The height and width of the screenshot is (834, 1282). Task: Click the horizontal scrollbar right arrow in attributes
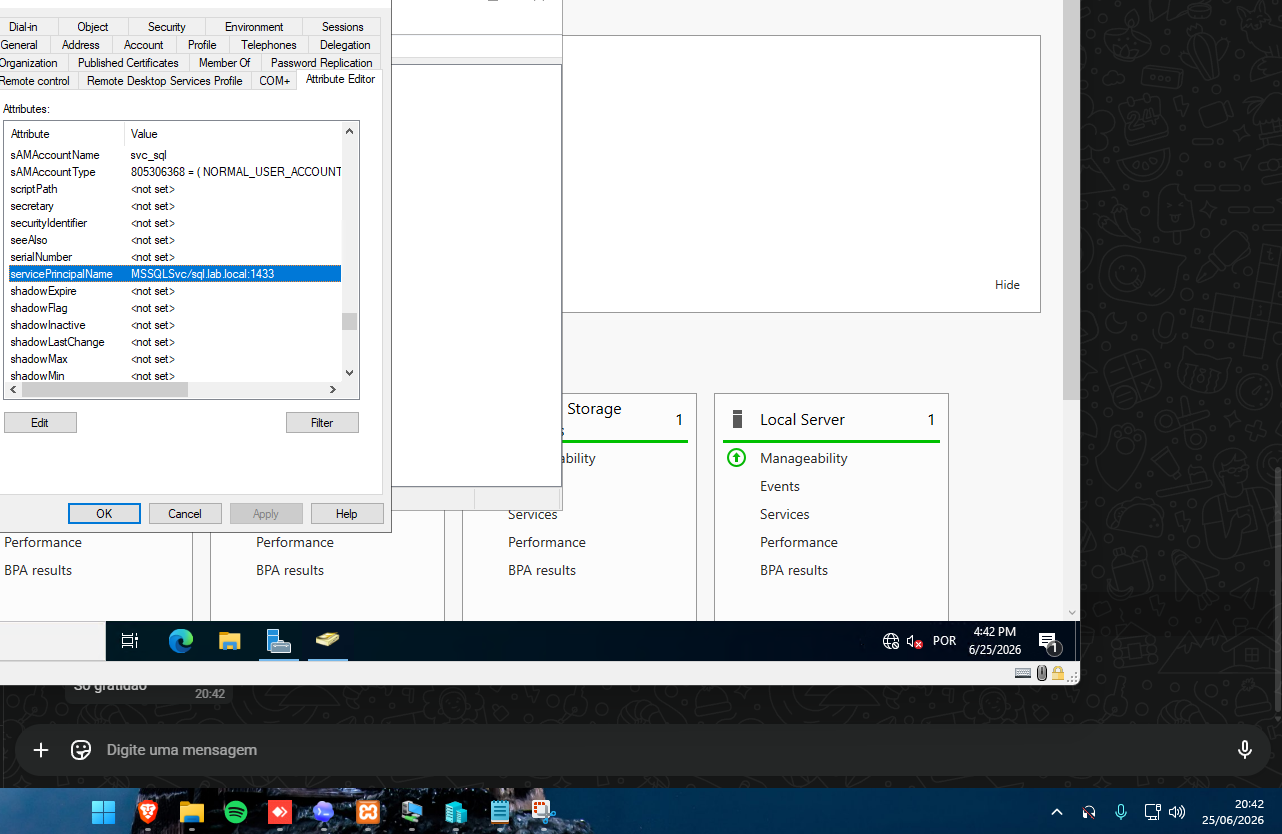[x=333, y=389]
